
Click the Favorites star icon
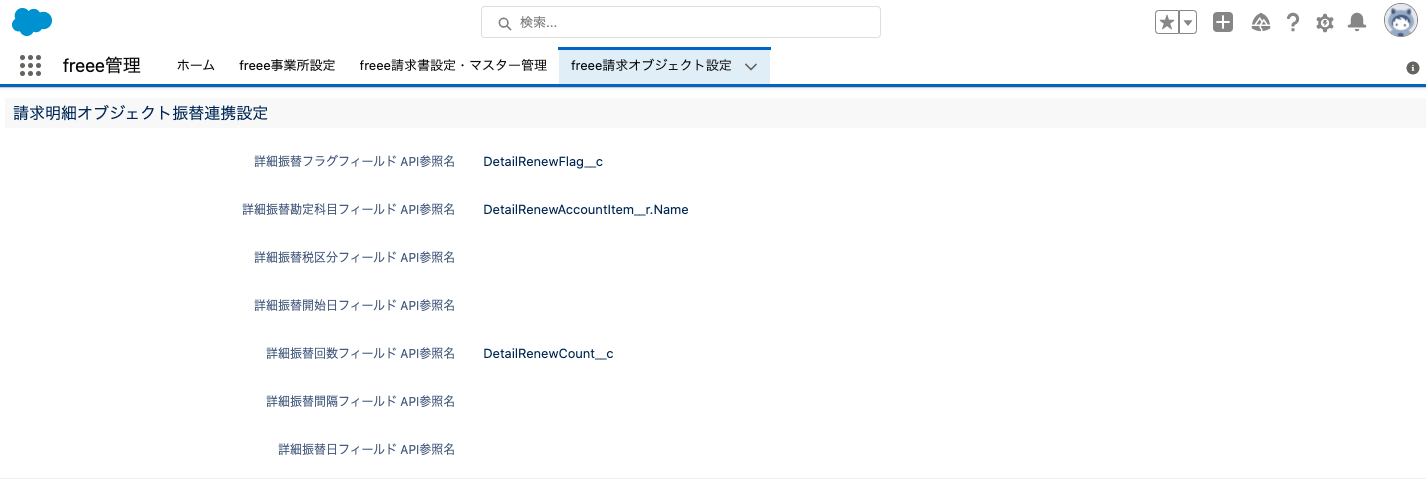pos(1167,22)
